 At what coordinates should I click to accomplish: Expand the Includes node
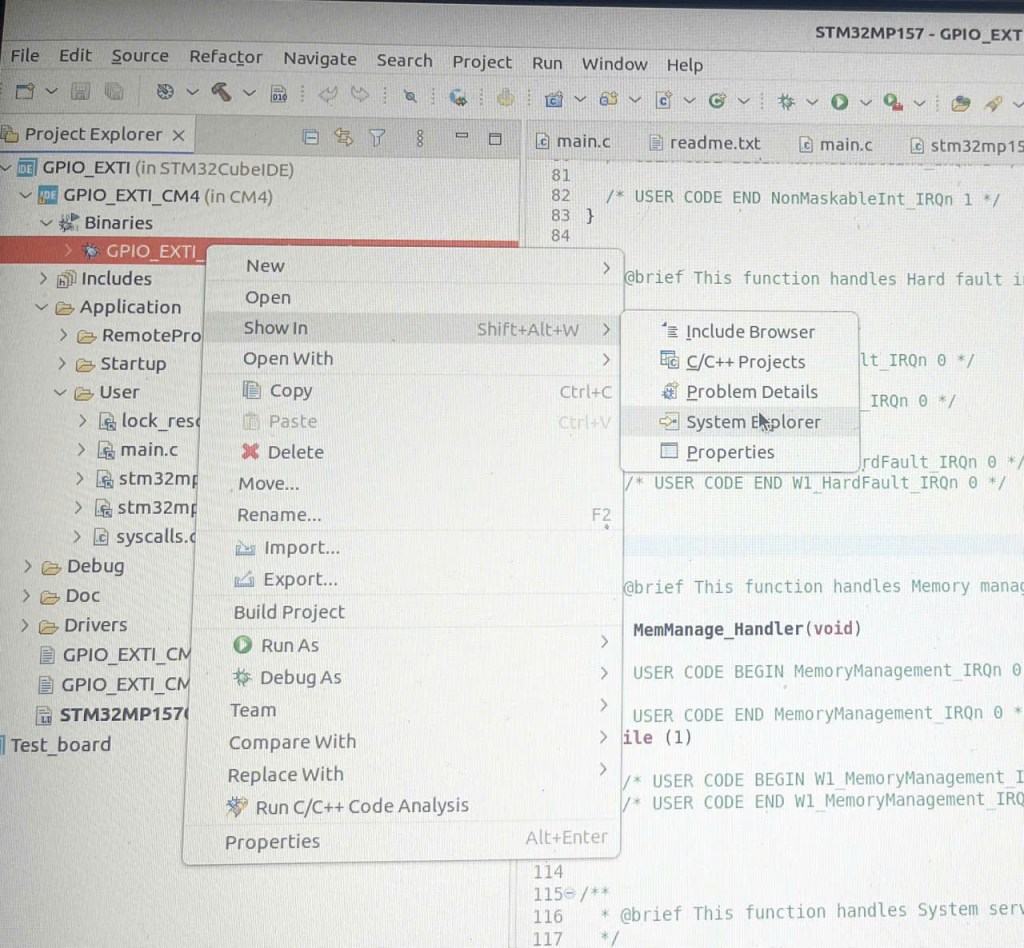43,279
